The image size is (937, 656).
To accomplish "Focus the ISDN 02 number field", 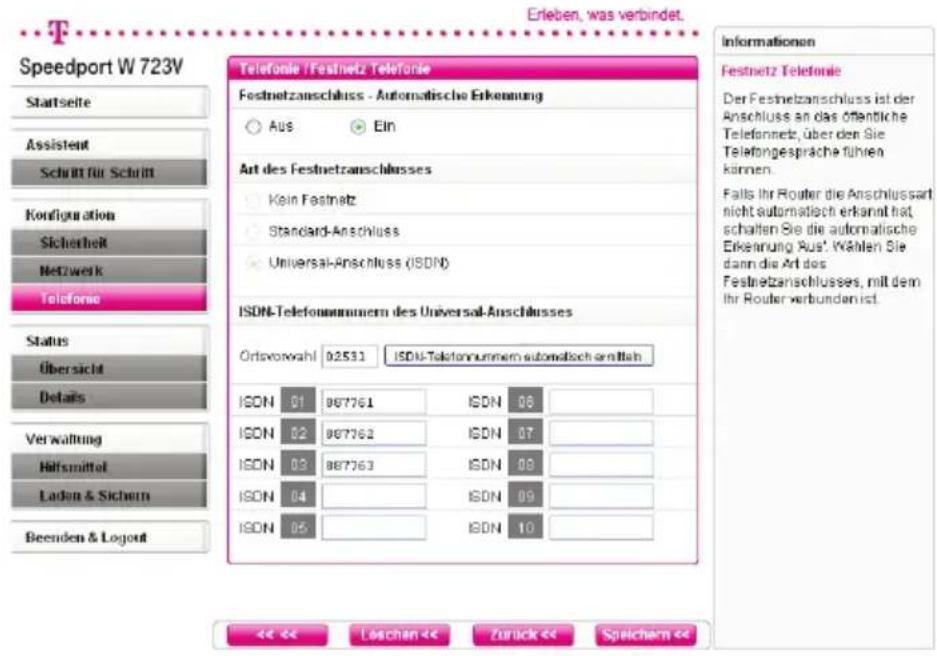I will tap(374, 434).
